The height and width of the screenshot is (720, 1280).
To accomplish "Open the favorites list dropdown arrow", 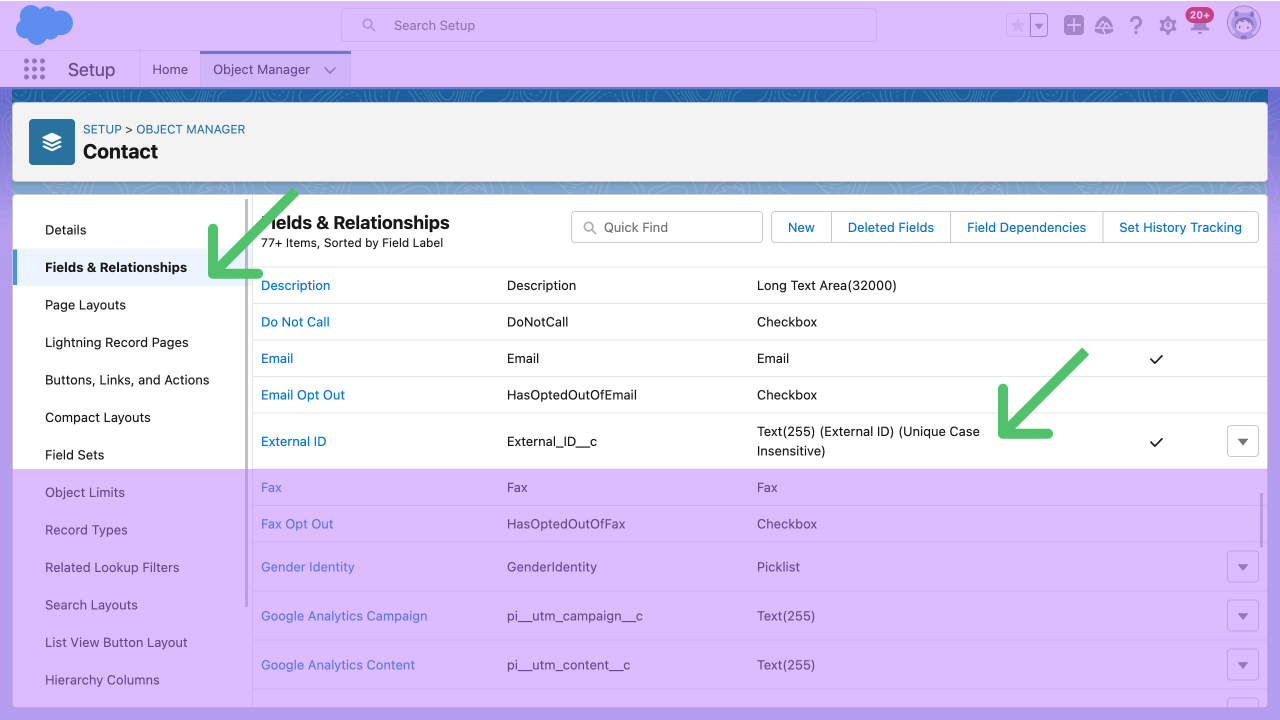I will tap(1039, 26).
